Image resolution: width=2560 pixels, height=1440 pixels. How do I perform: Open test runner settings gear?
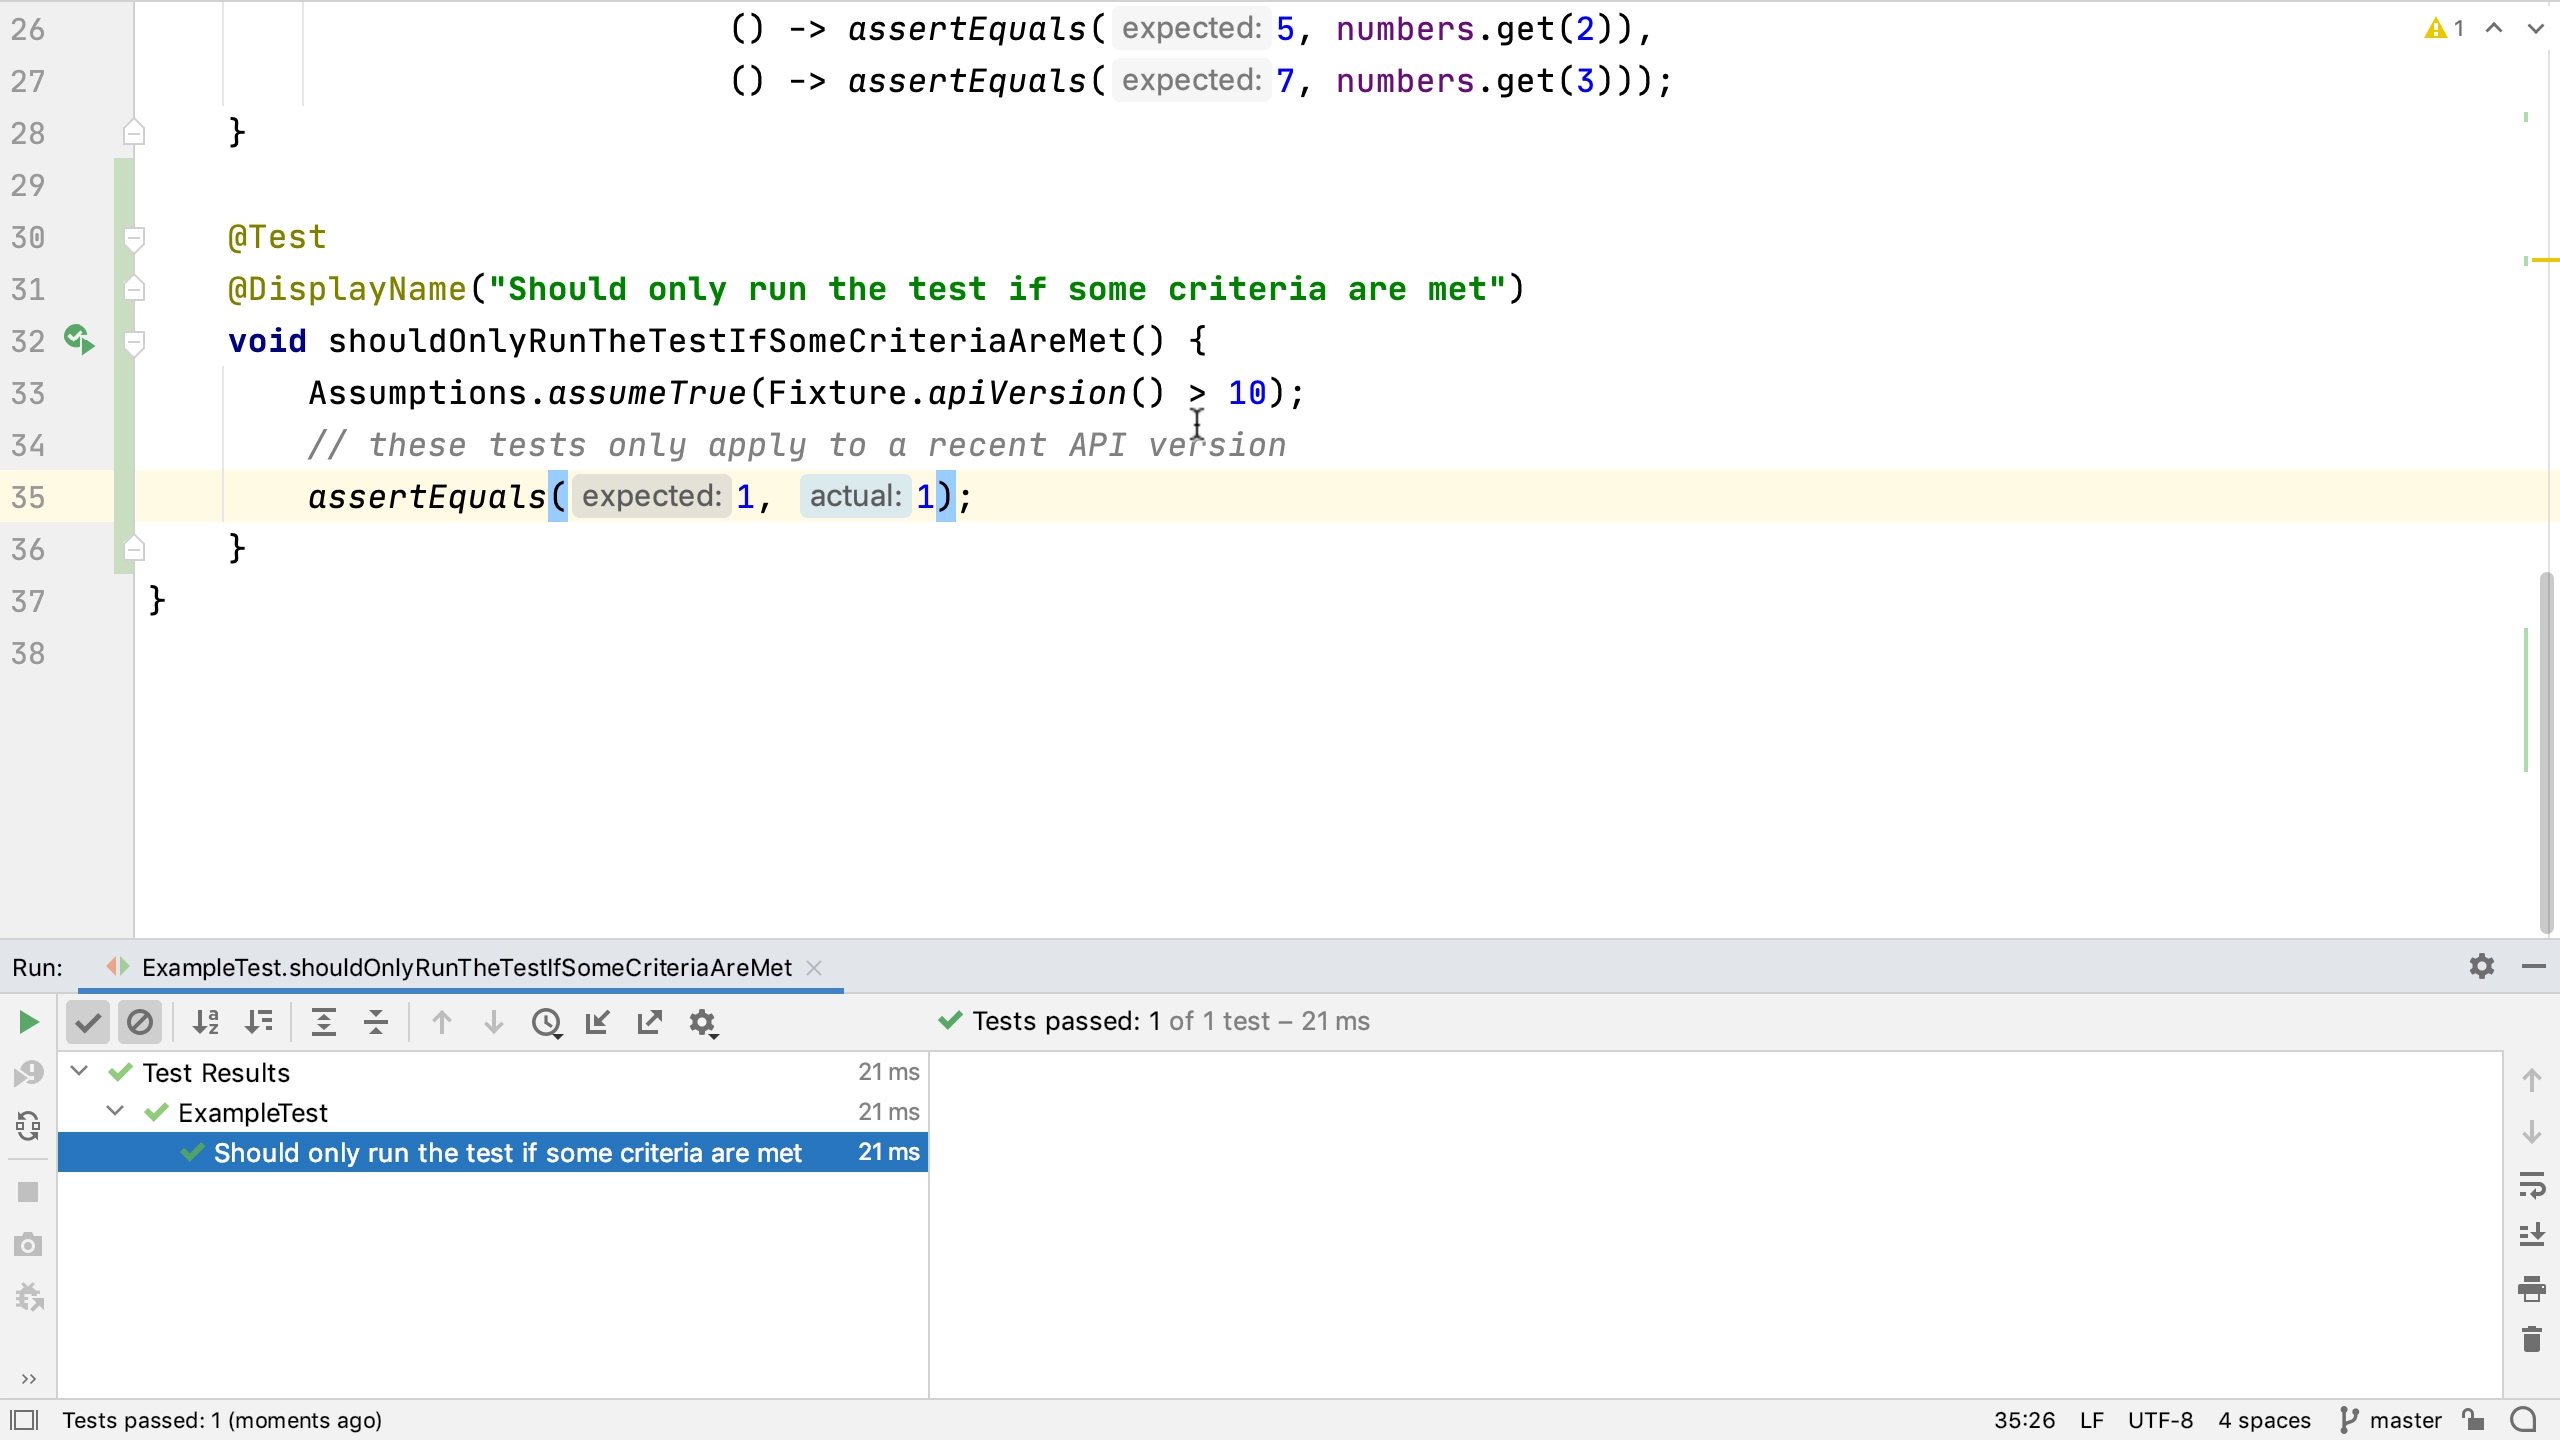click(x=704, y=1023)
